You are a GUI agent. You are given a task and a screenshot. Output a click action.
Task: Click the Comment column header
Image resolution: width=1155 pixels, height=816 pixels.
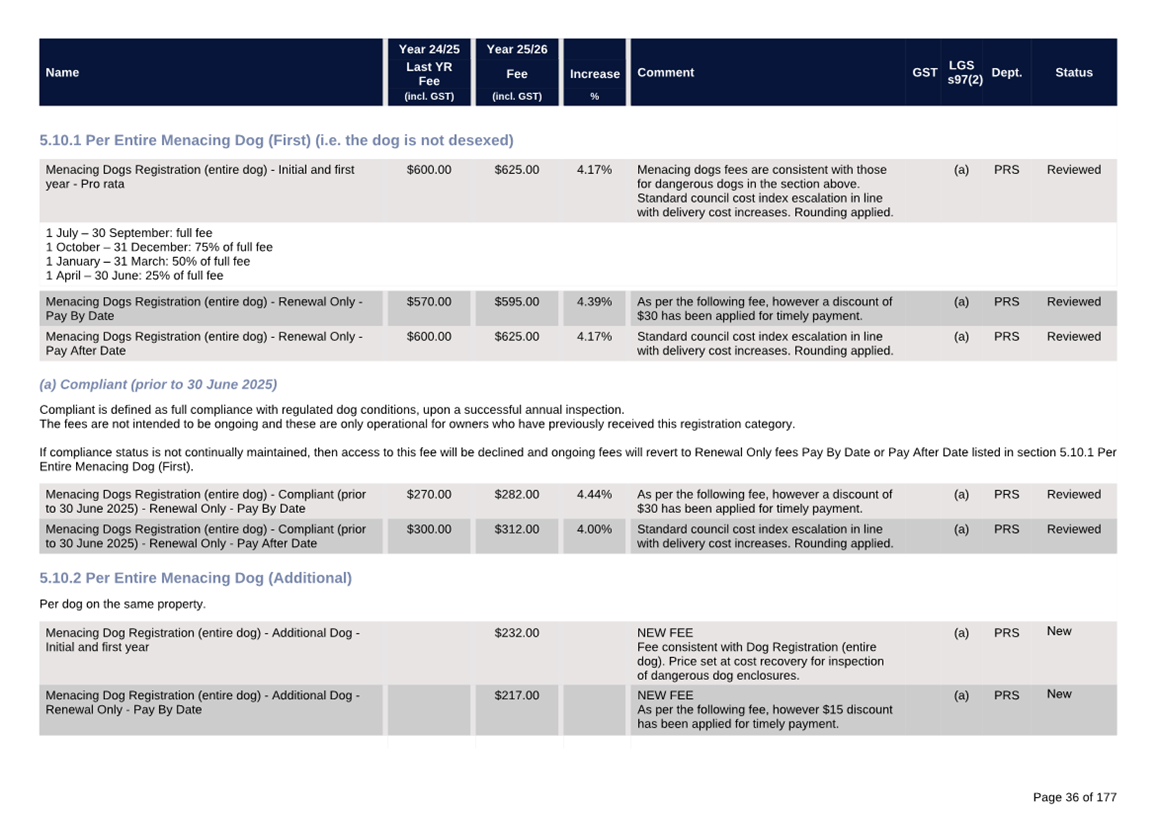tap(665, 72)
